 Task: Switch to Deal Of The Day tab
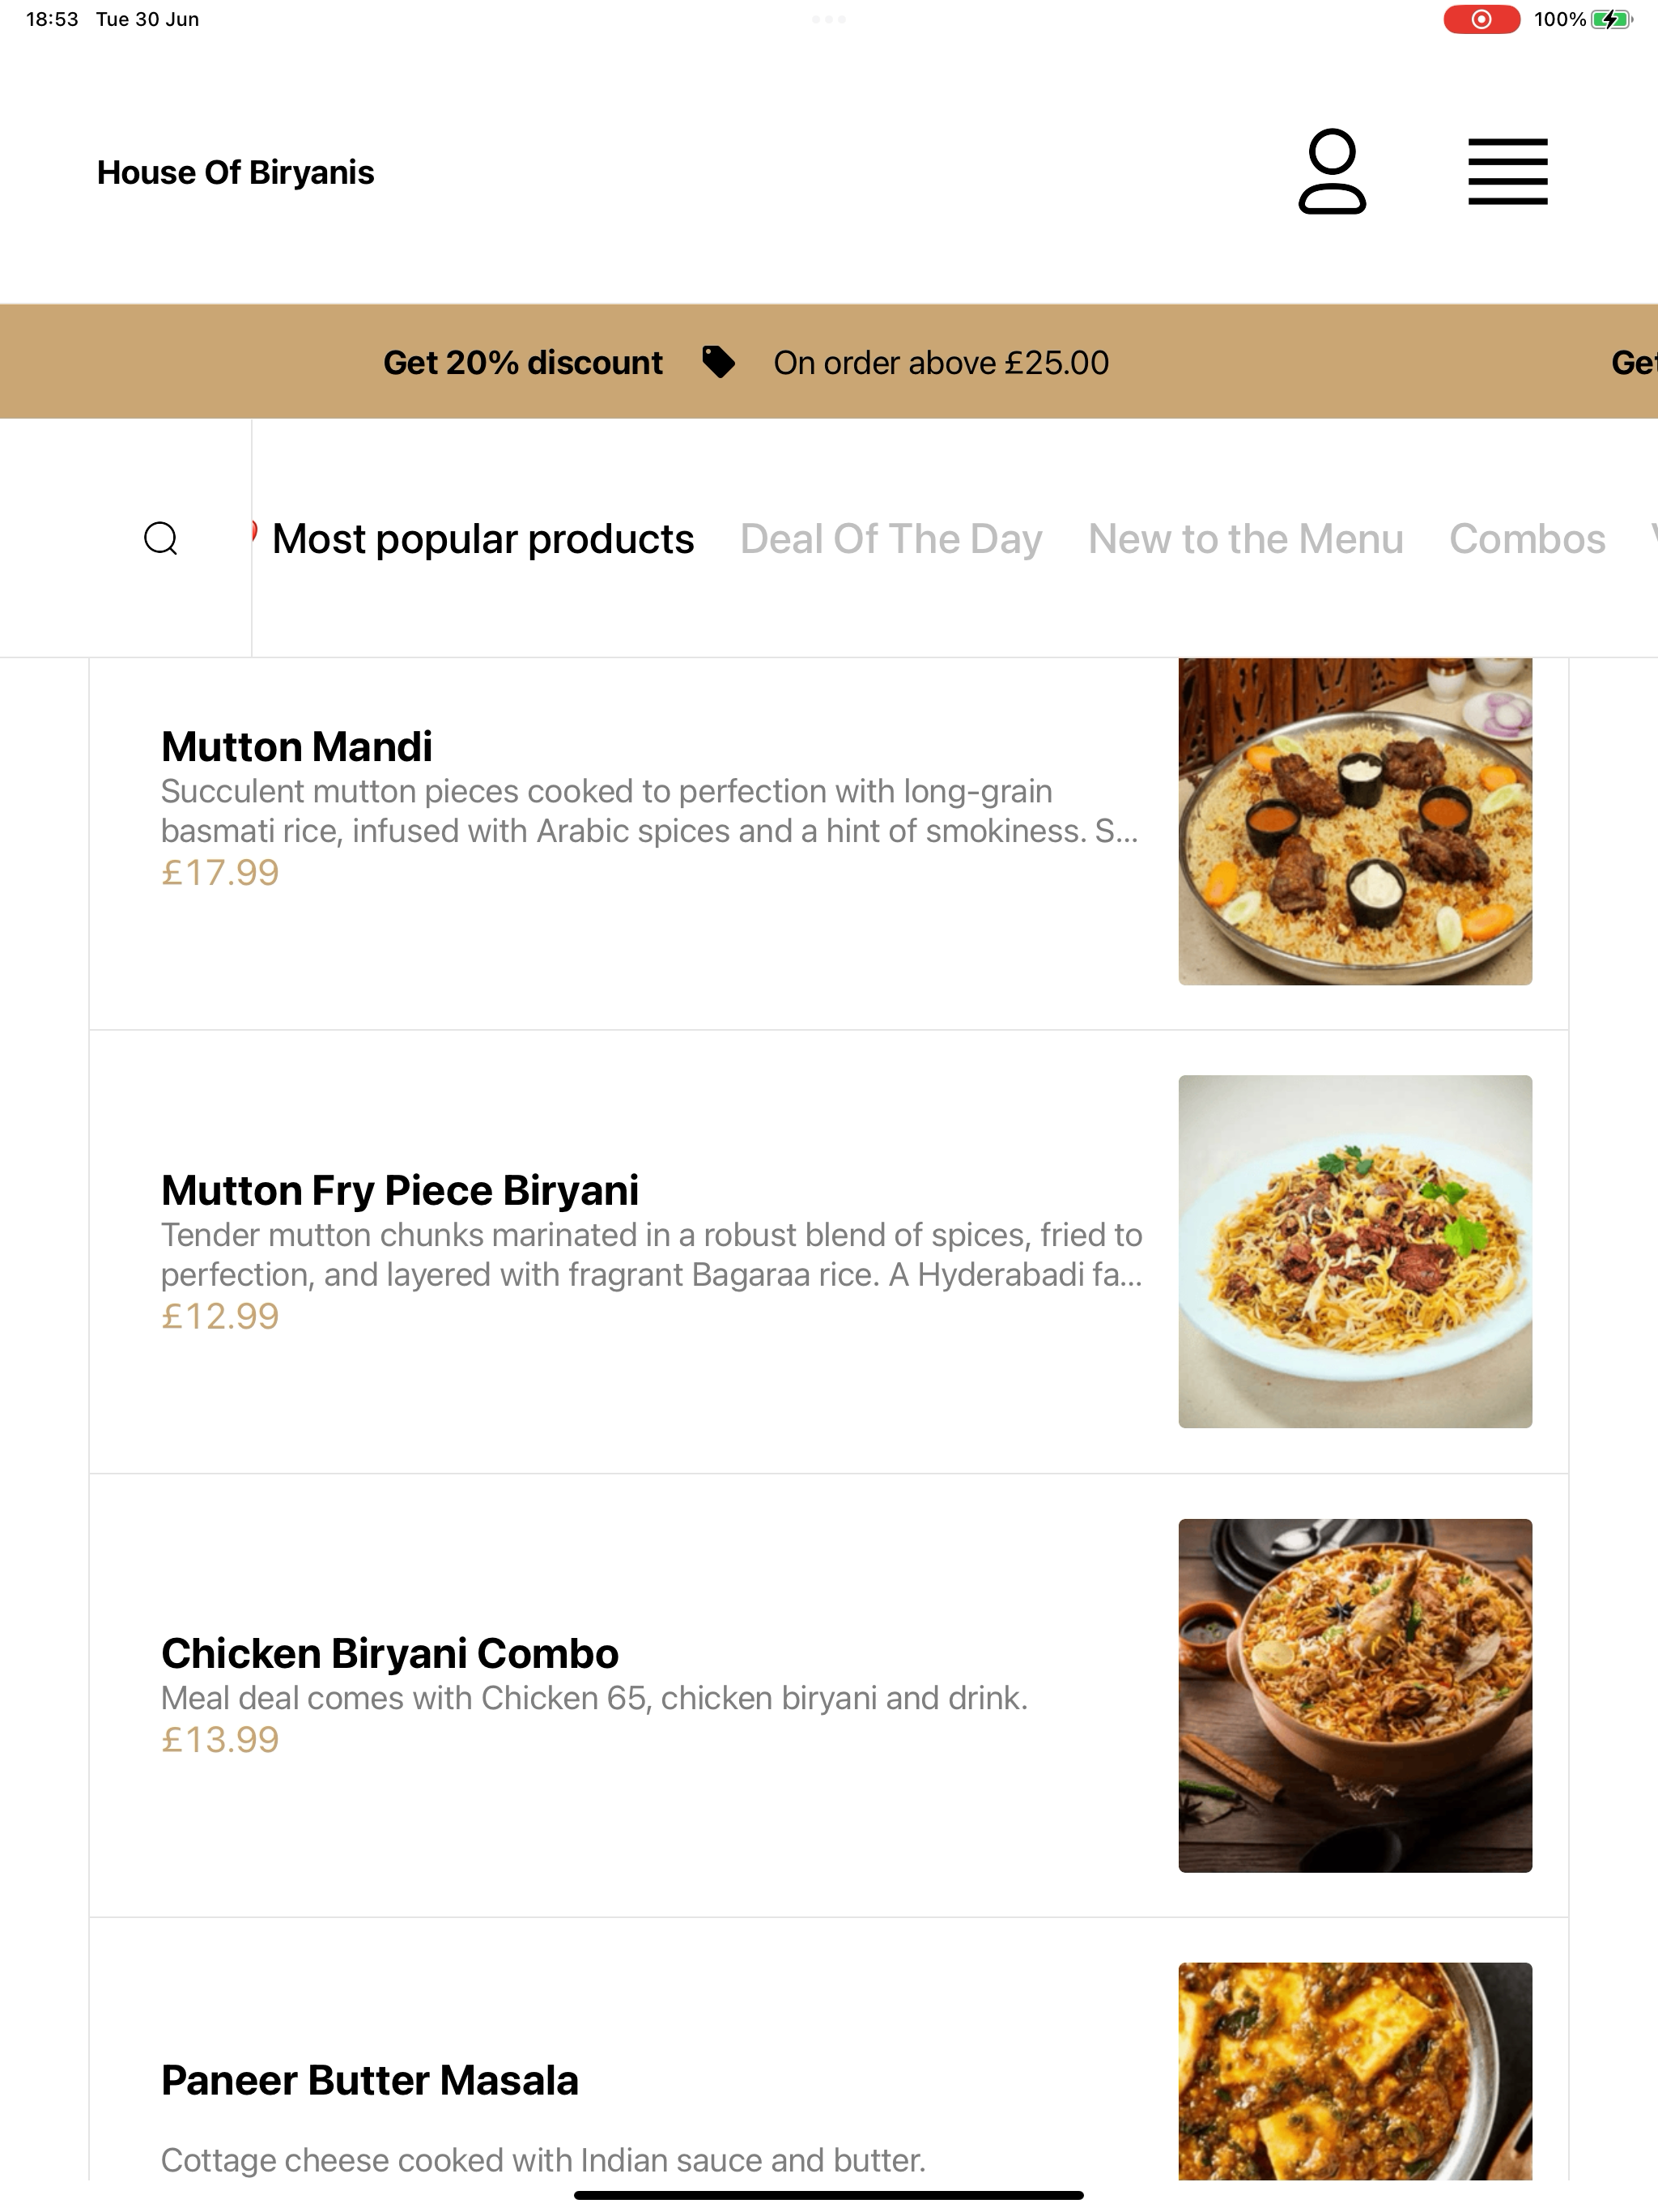[x=891, y=539]
